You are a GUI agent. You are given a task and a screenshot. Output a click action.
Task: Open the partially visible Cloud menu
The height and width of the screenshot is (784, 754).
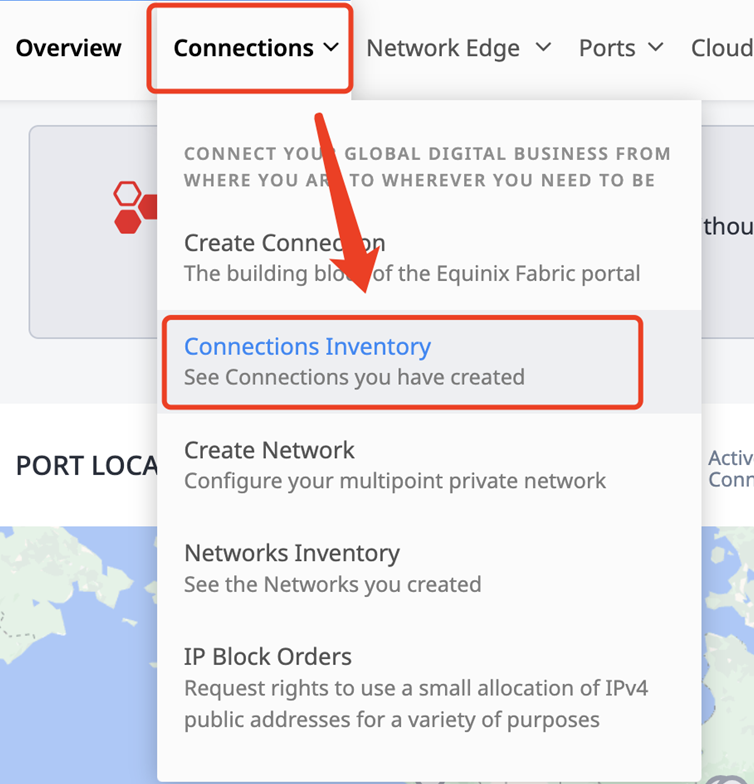(x=722, y=48)
